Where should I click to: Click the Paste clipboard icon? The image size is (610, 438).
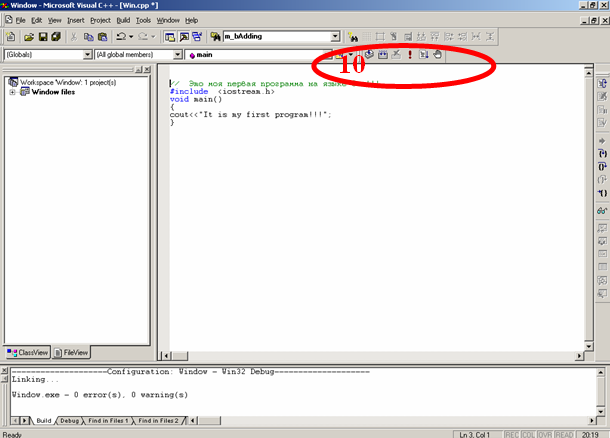tap(104, 37)
